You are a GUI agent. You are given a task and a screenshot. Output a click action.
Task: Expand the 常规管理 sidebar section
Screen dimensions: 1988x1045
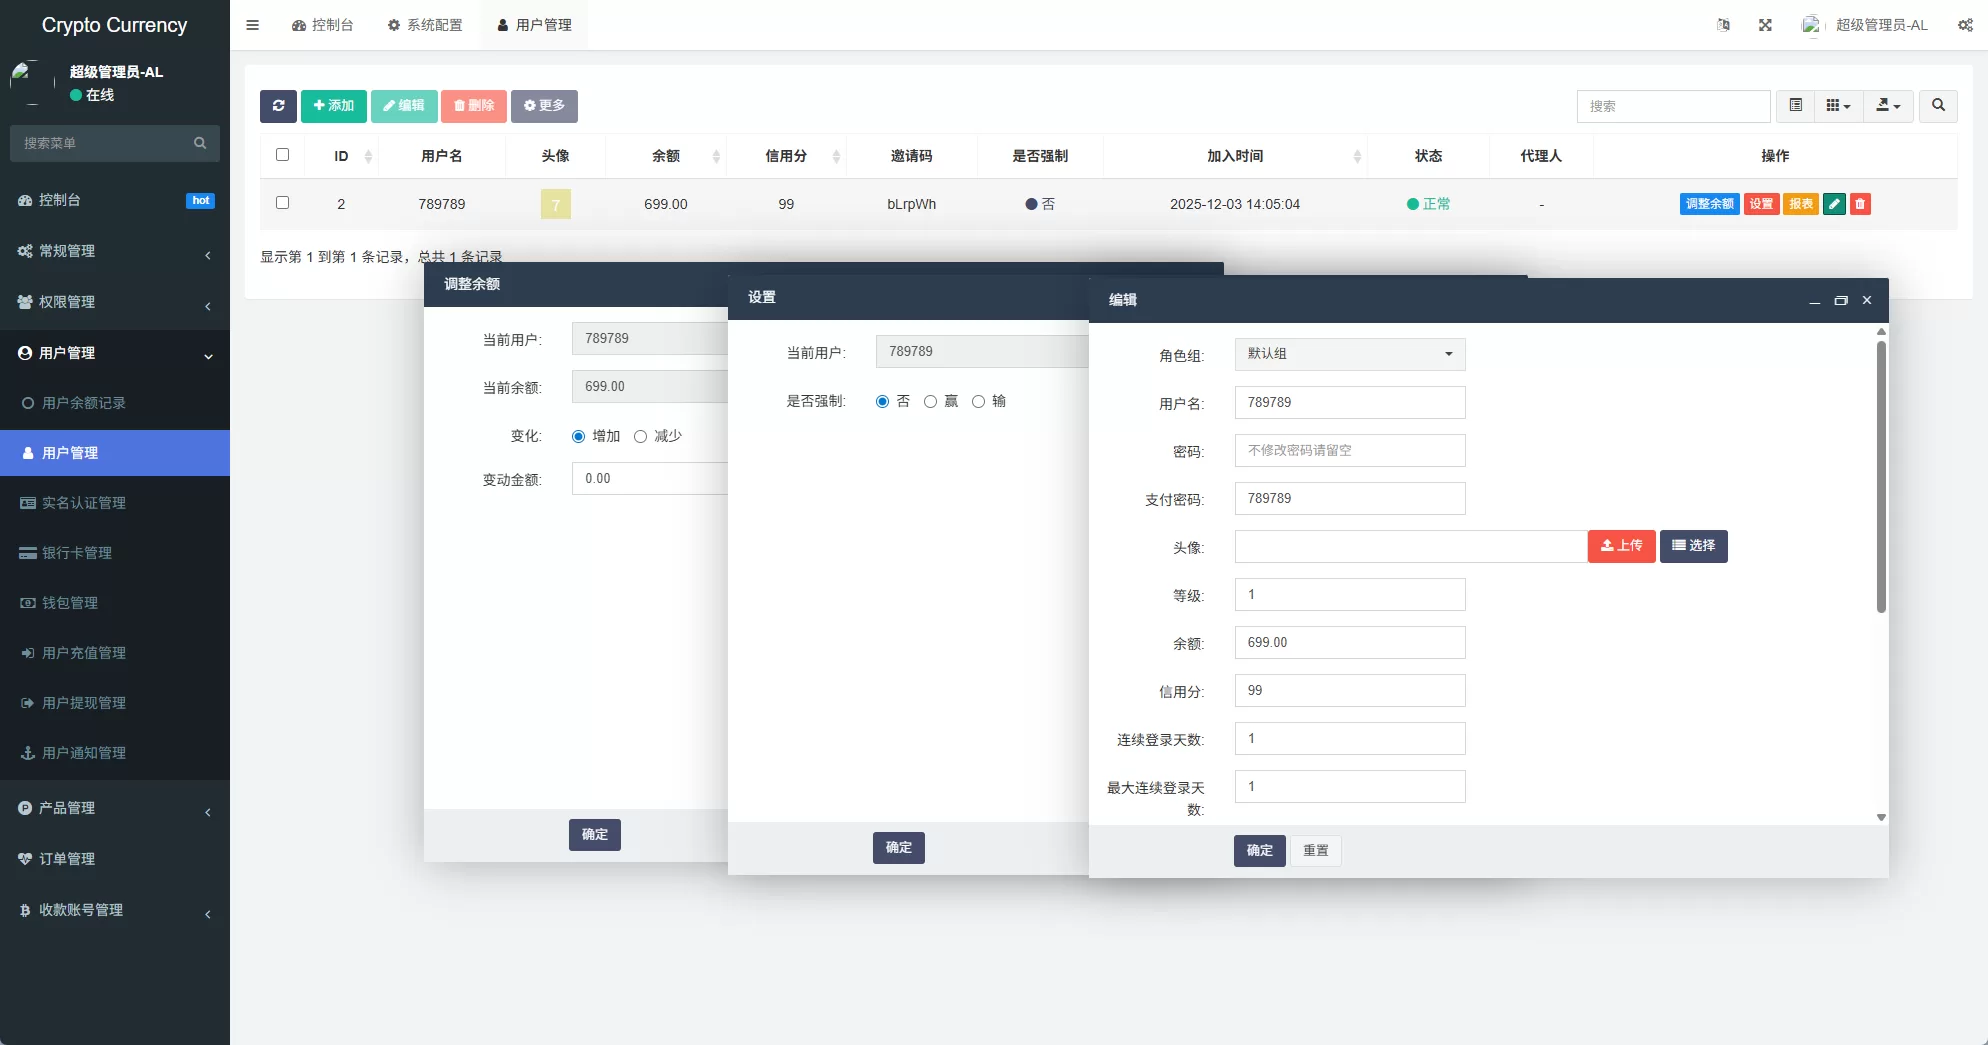114,251
